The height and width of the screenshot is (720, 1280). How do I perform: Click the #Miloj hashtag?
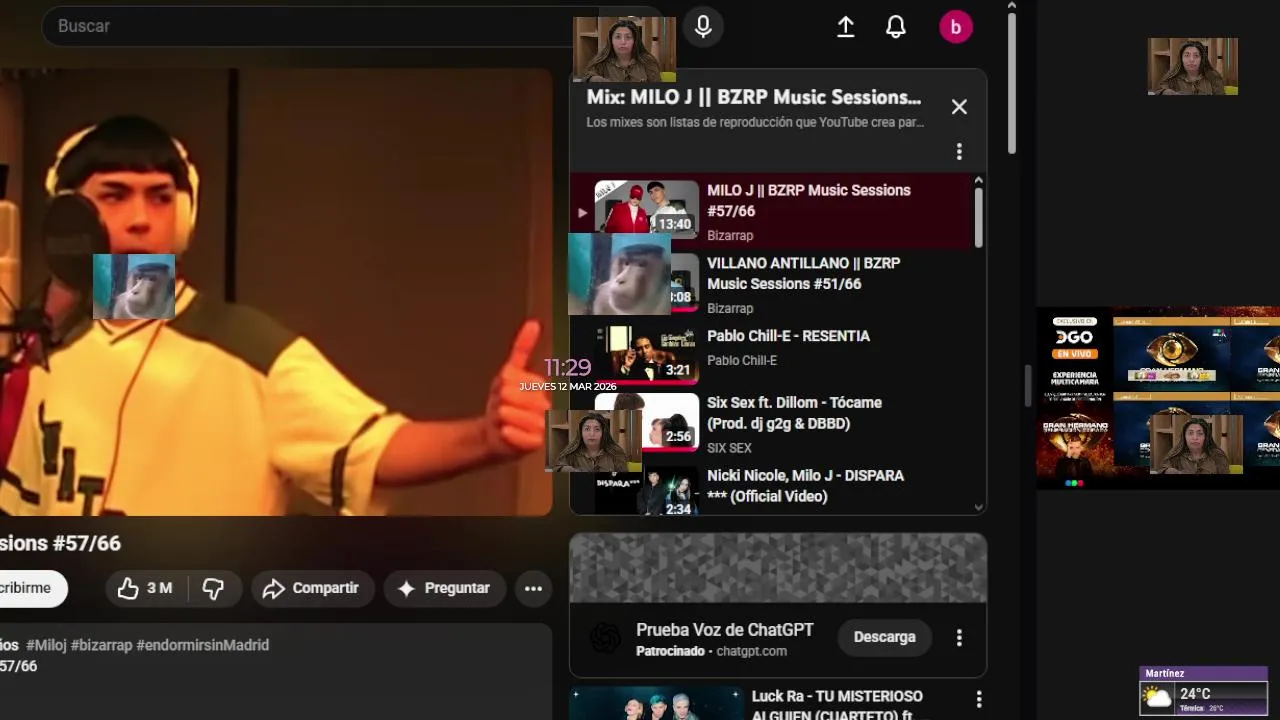tap(46, 645)
